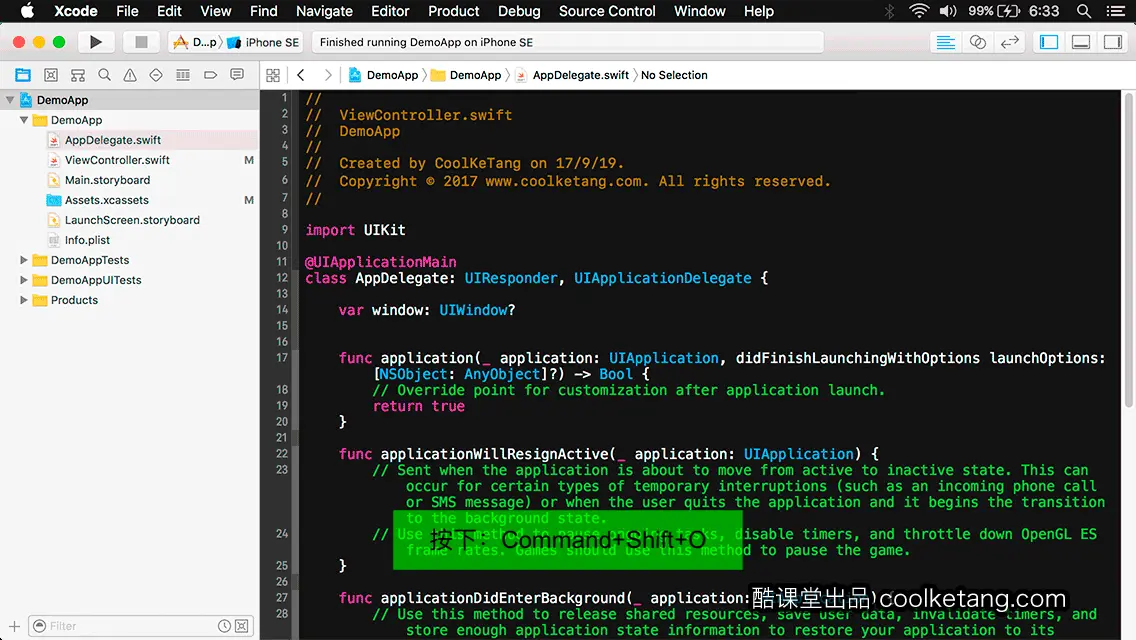Open Wi-Fi status in menu bar

(x=919, y=11)
